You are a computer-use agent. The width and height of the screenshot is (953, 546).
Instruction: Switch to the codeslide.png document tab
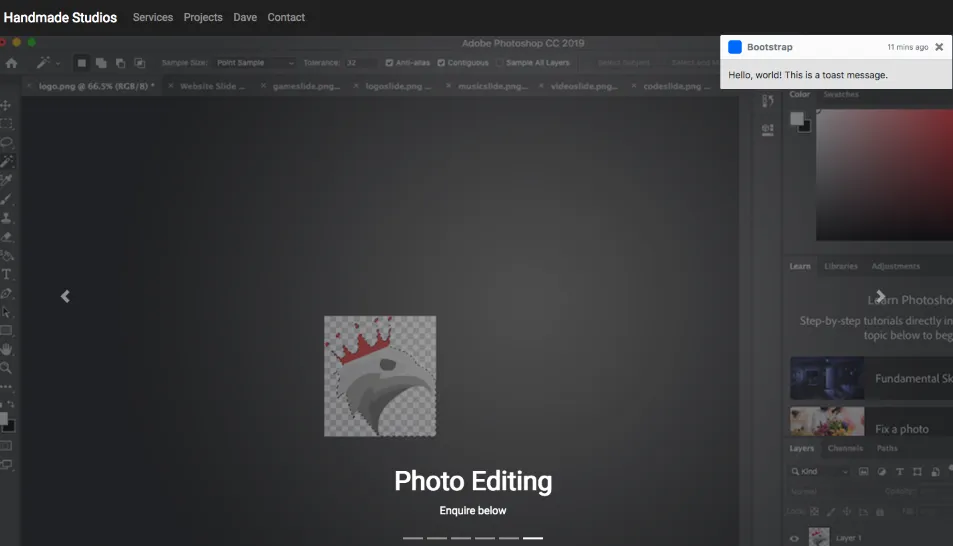tap(676, 86)
